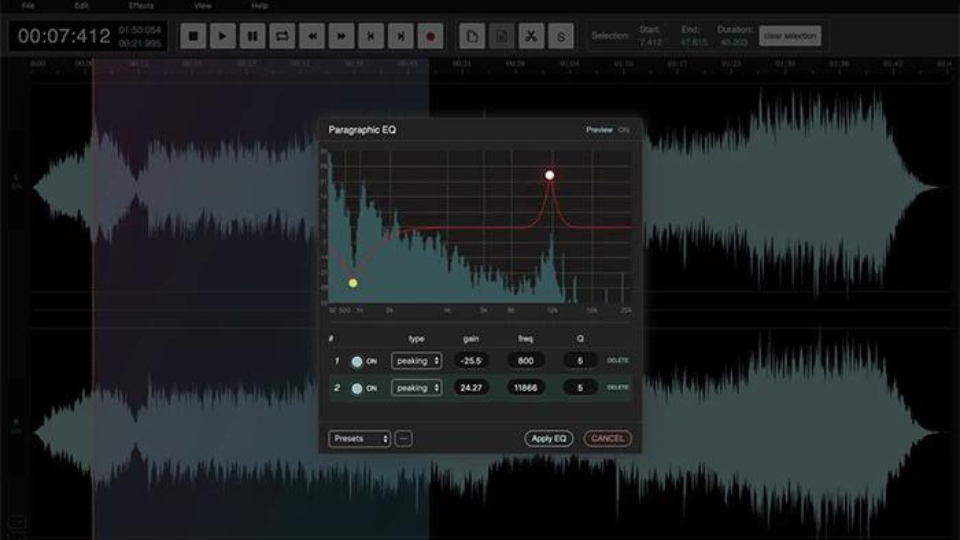Click the ellipsis button beside Presets
960x540 pixels.
tap(403, 438)
